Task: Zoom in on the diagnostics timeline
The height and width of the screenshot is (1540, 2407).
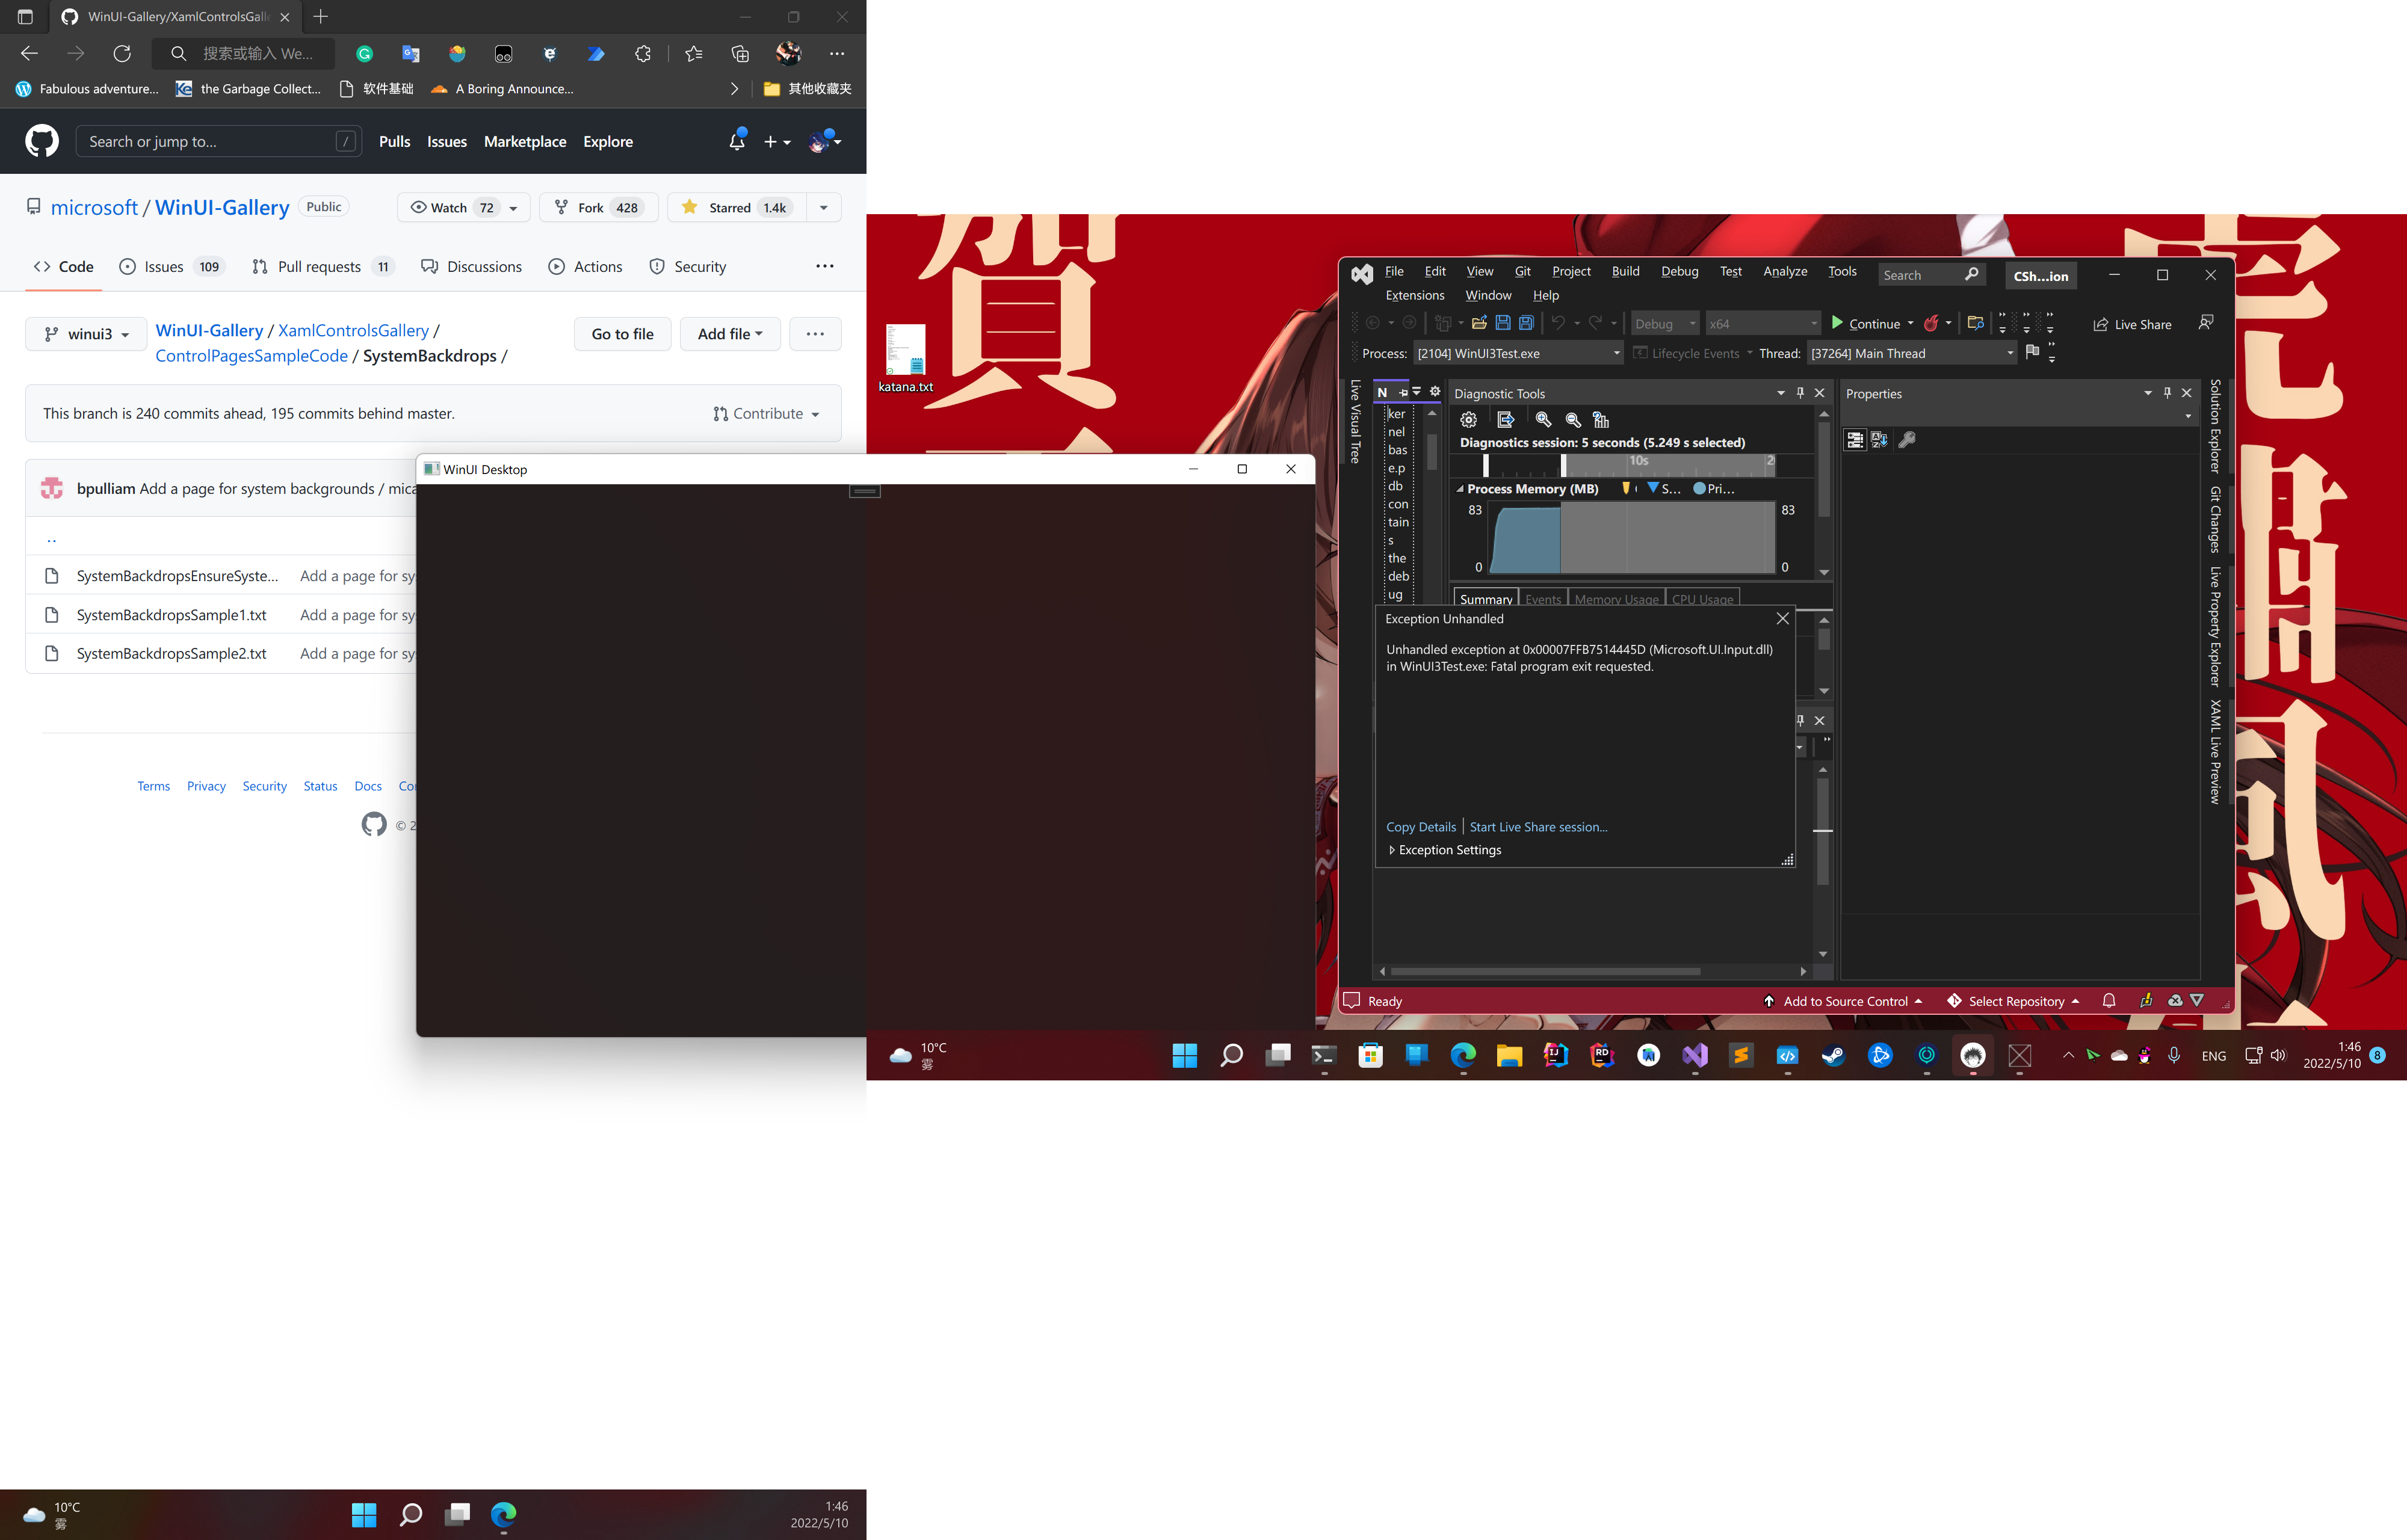Action: 1543,420
